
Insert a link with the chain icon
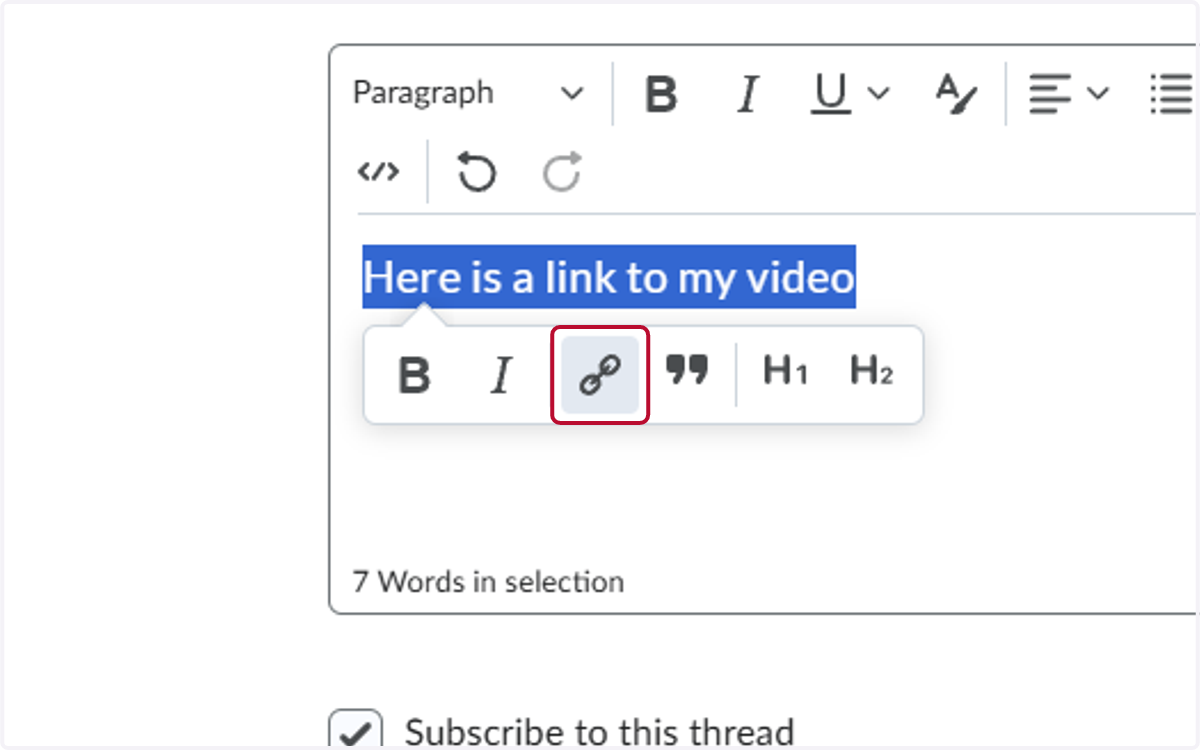(x=600, y=375)
